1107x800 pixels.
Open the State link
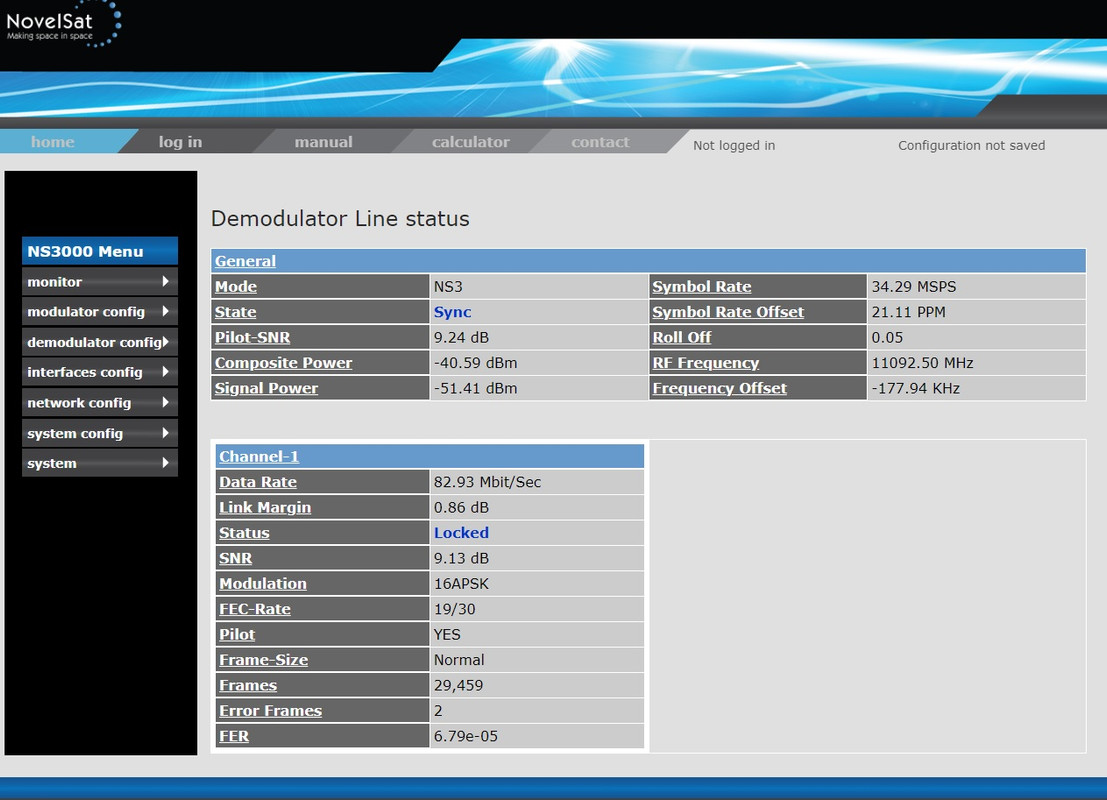tap(235, 311)
